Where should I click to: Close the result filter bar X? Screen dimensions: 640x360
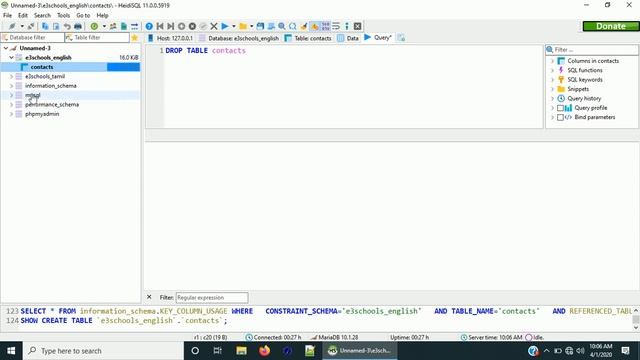[x=149, y=297]
